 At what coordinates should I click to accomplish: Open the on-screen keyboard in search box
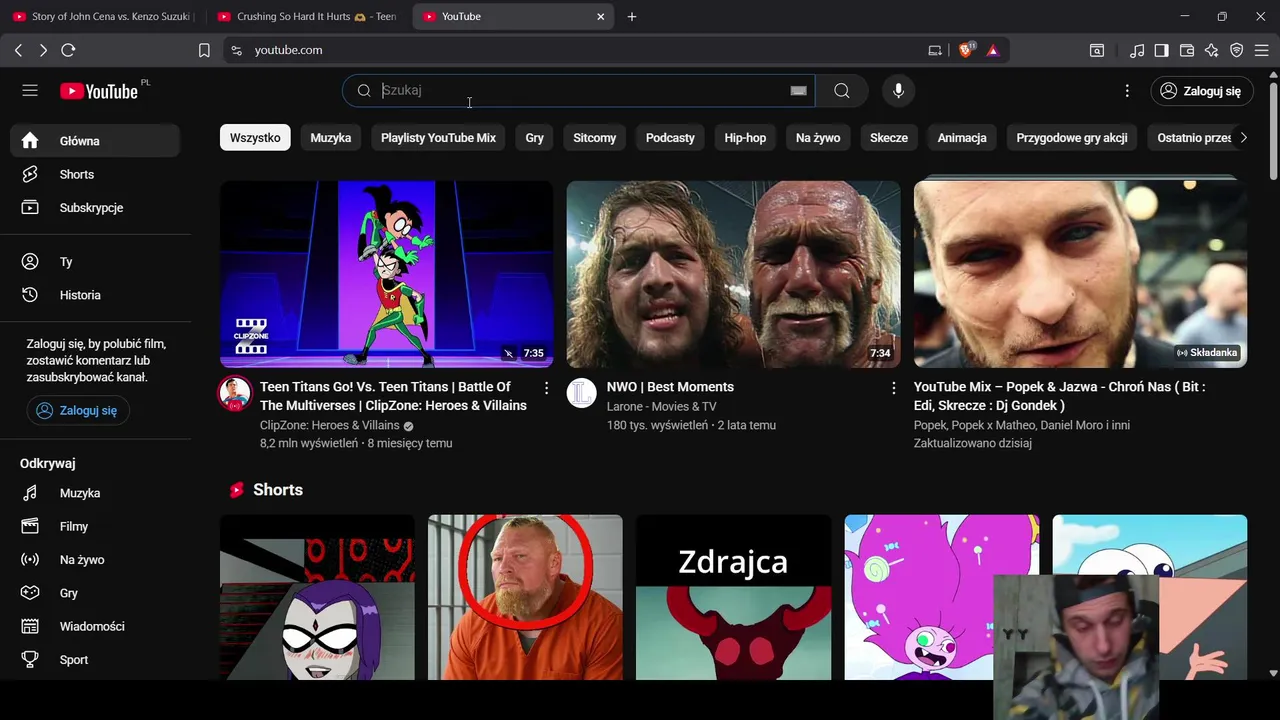click(x=798, y=91)
